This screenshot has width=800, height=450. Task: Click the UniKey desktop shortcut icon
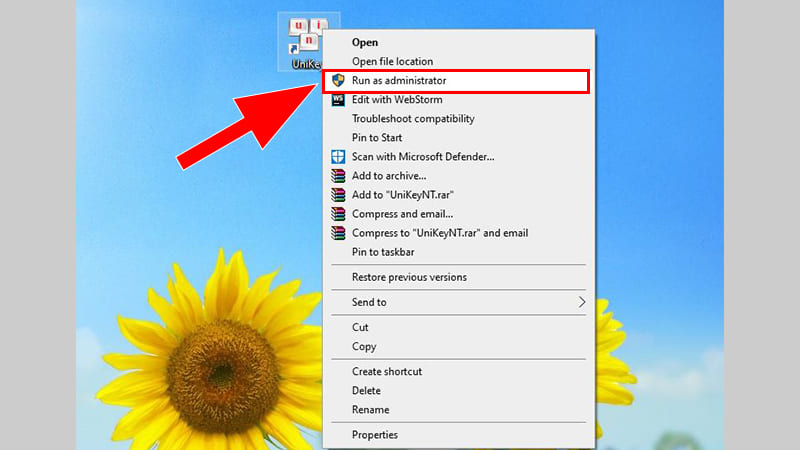(x=305, y=40)
